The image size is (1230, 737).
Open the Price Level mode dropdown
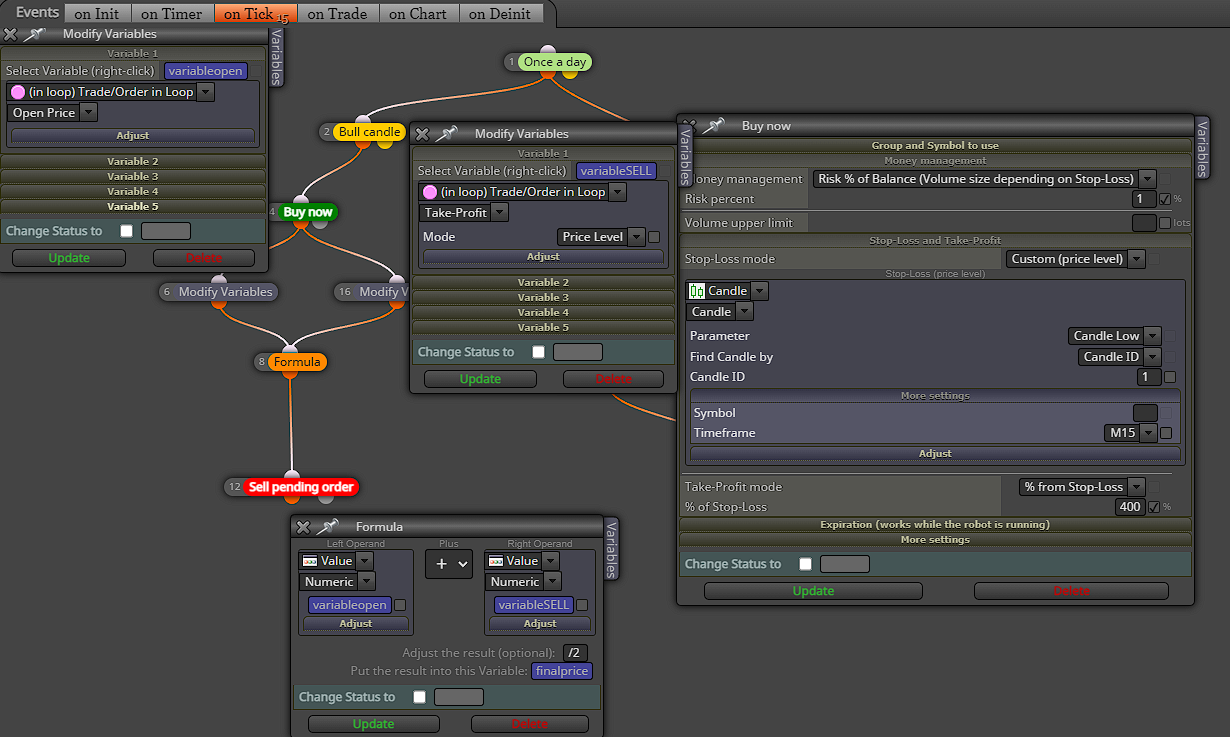click(x=602, y=237)
